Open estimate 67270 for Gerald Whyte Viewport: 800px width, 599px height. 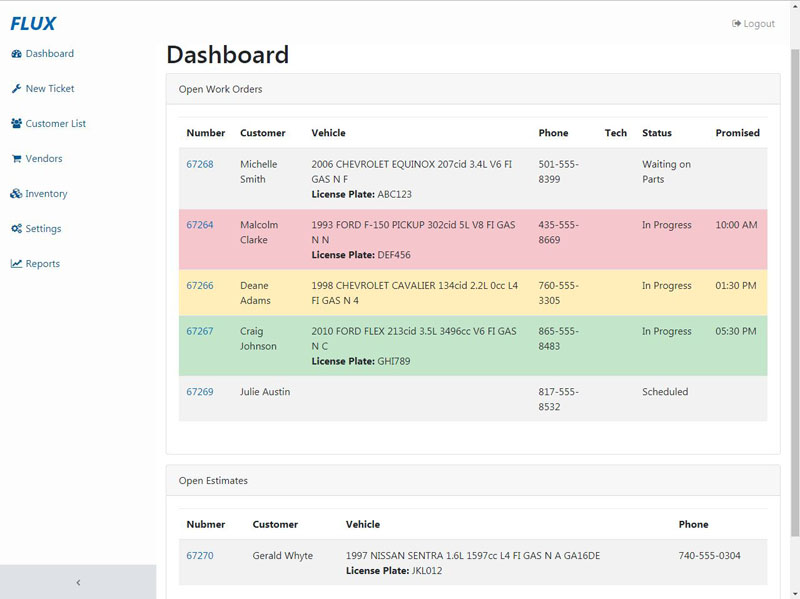200,556
